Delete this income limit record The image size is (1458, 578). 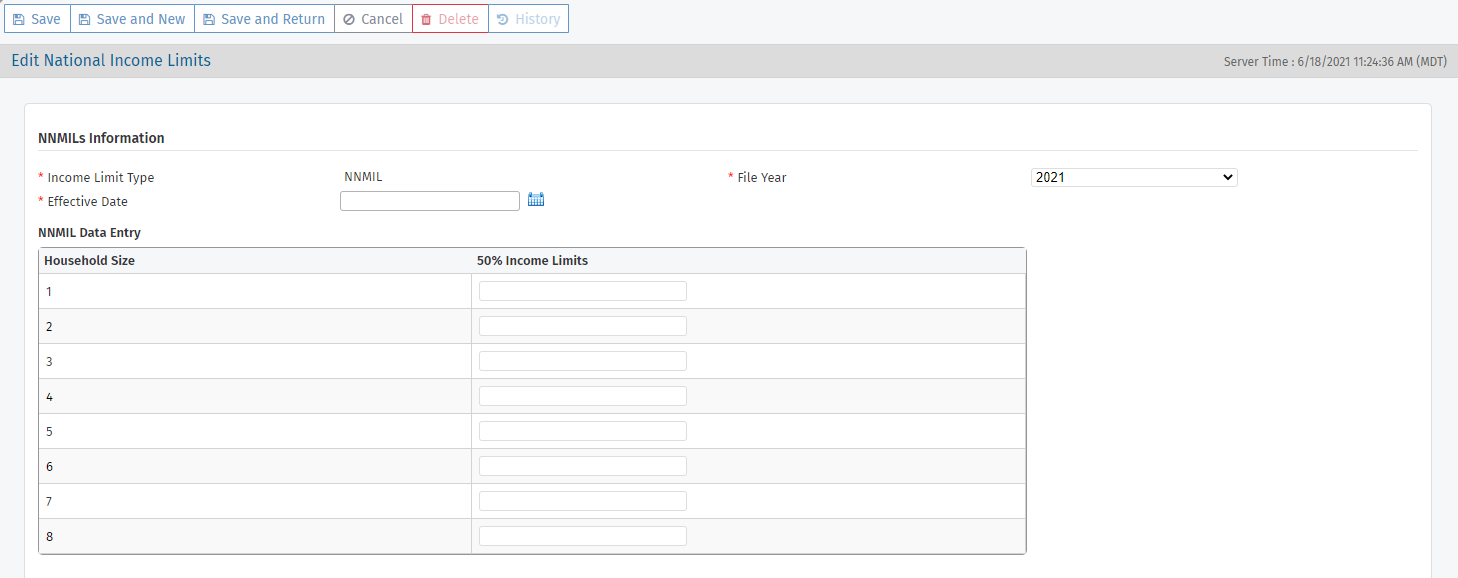[x=450, y=19]
